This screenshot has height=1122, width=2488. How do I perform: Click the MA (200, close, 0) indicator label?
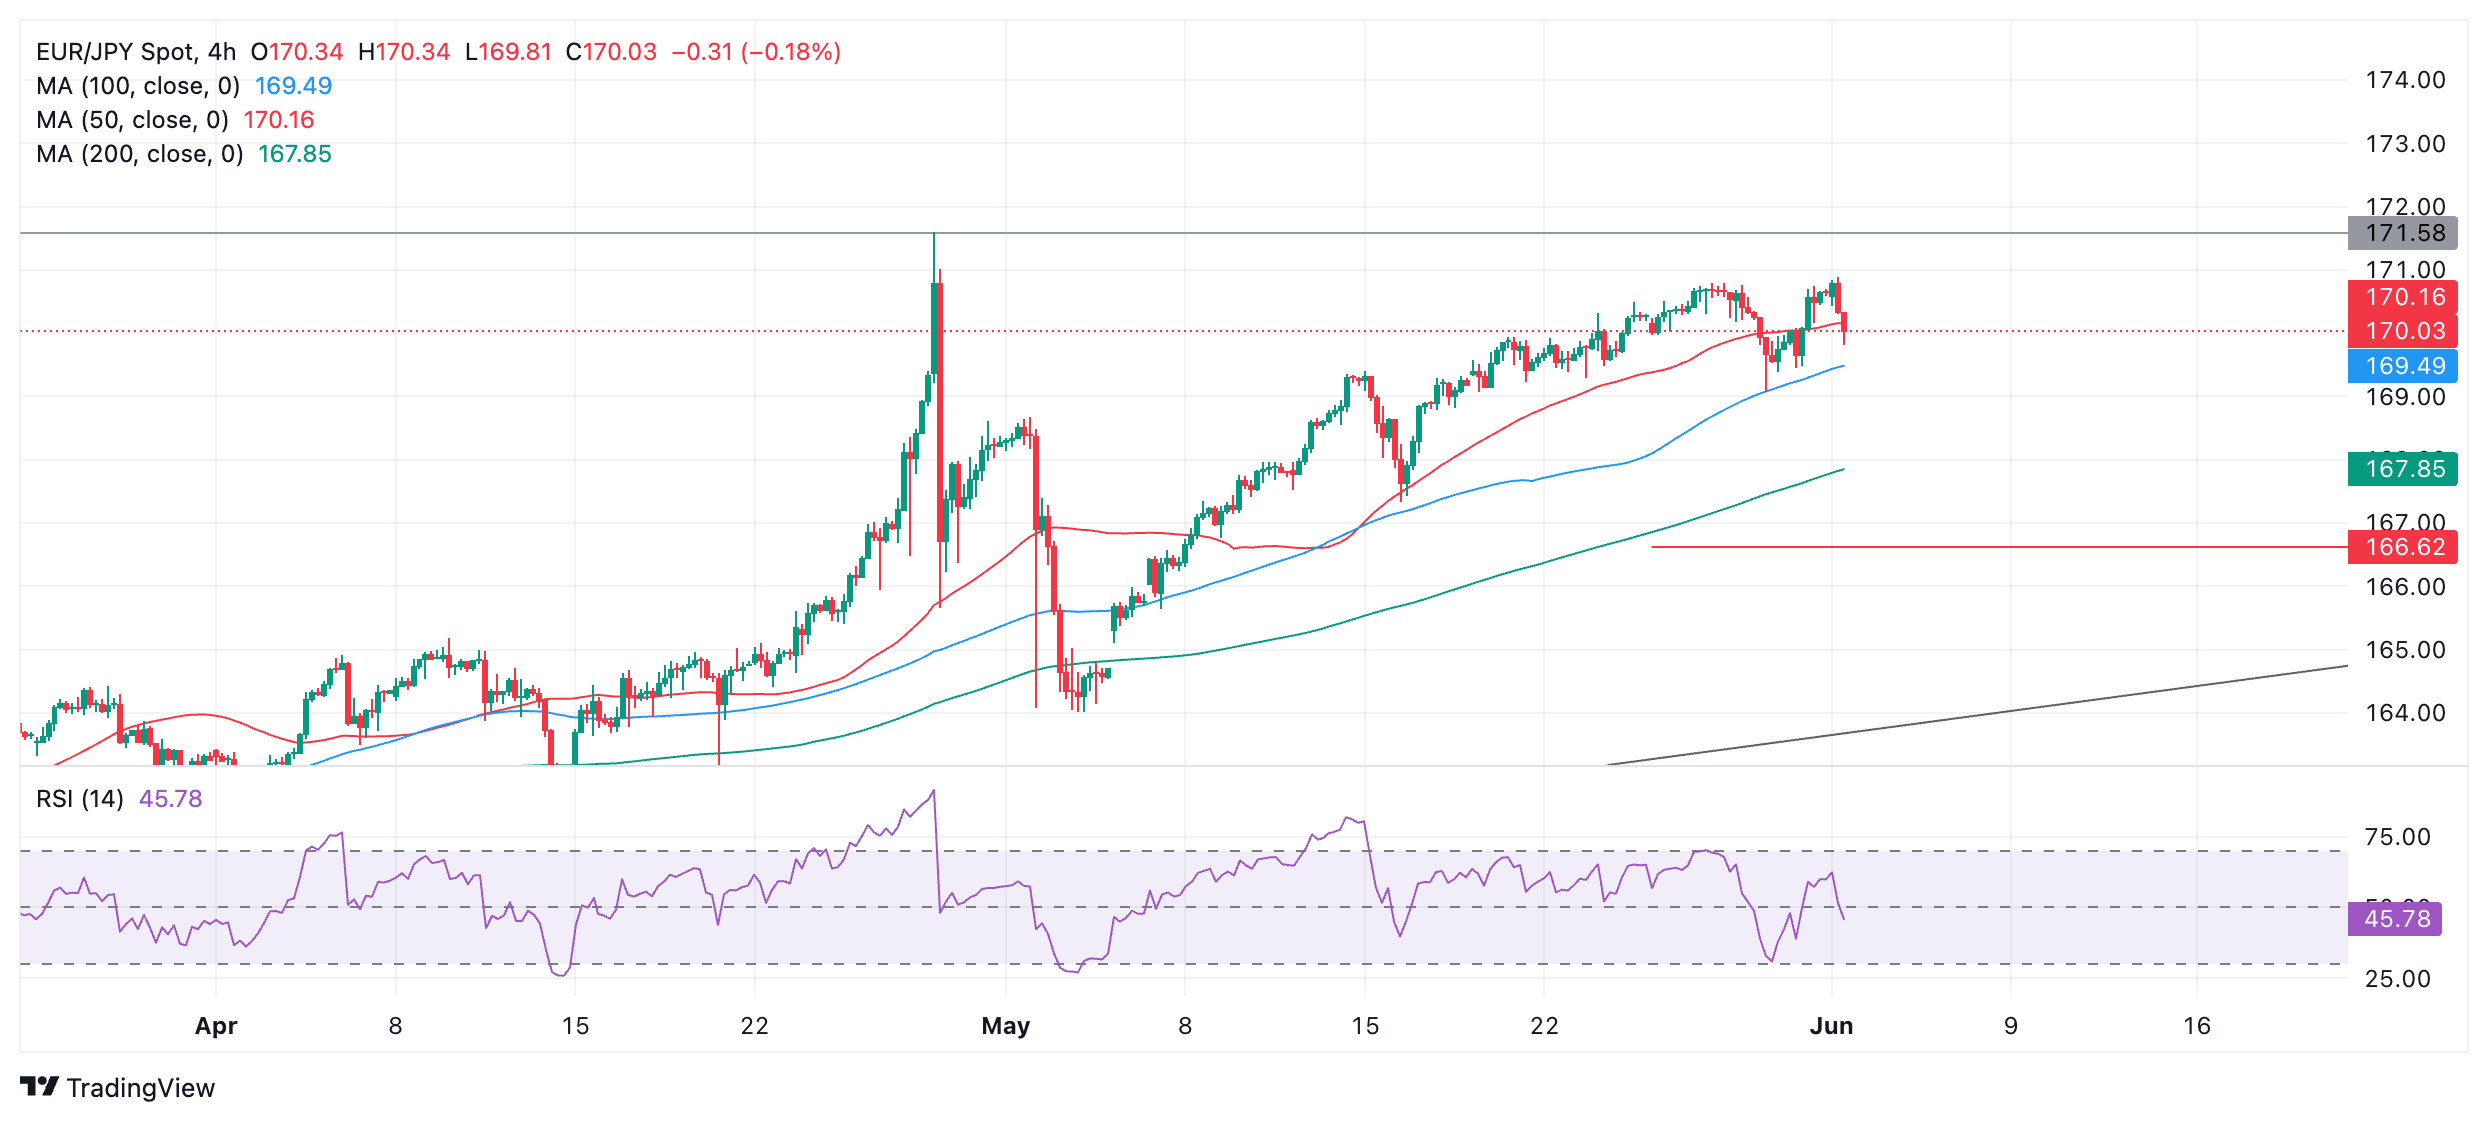tap(140, 154)
